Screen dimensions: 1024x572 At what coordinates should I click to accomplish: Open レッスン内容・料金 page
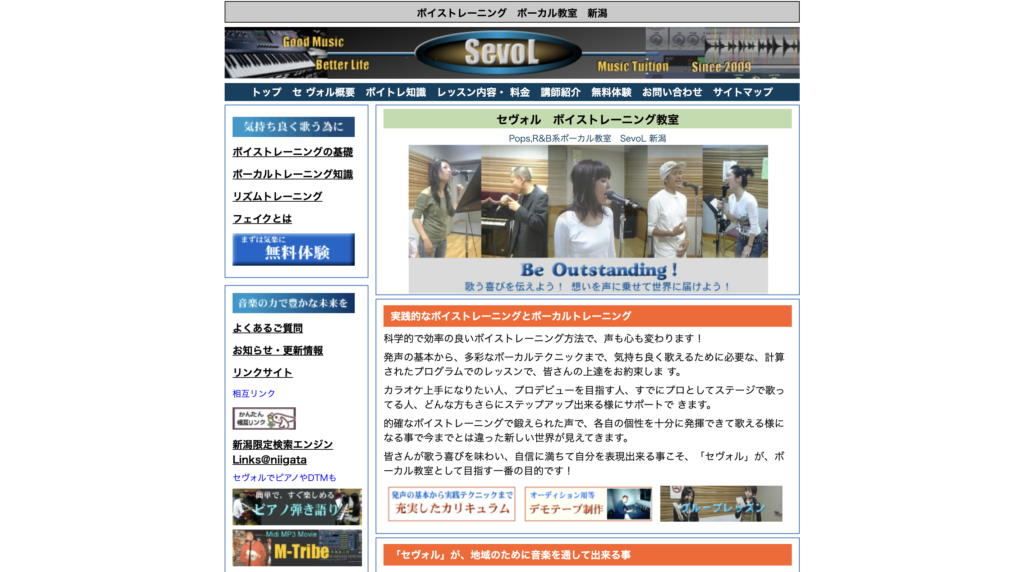[483, 92]
